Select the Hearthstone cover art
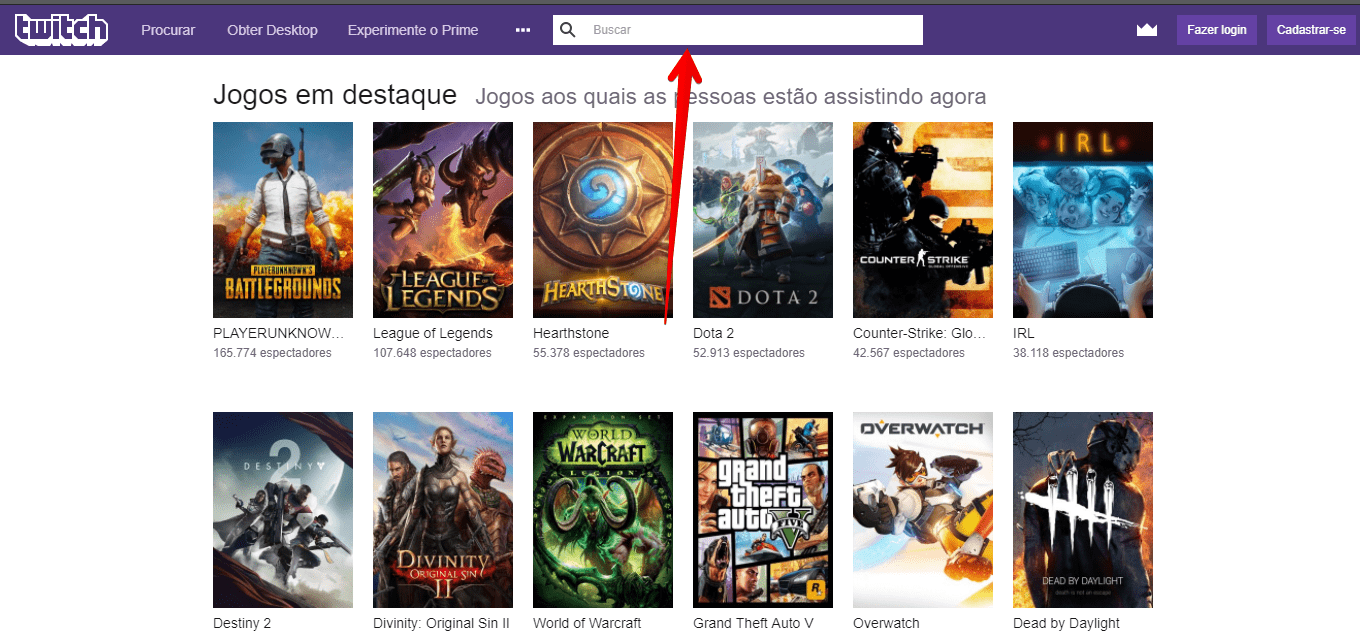The width and height of the screenshot is (1360, 633). [603, 220]
